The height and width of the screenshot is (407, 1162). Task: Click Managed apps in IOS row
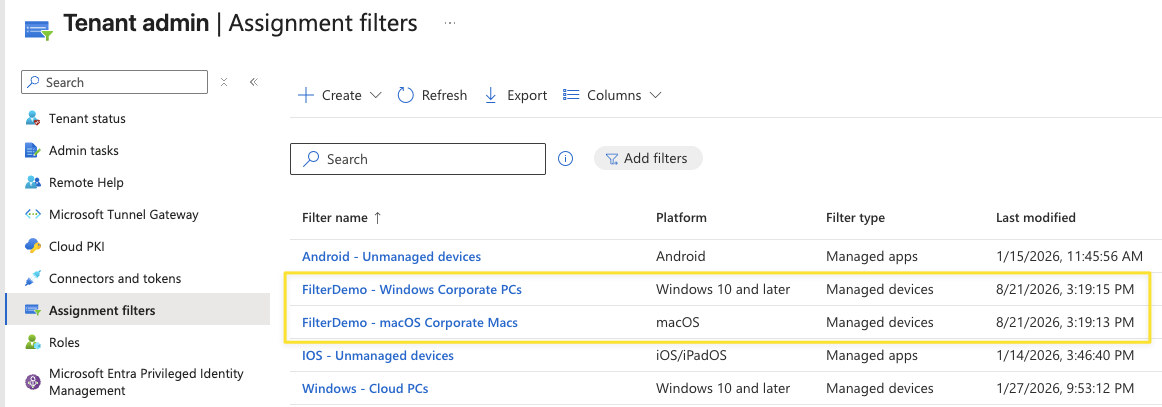tap(872, 356)
